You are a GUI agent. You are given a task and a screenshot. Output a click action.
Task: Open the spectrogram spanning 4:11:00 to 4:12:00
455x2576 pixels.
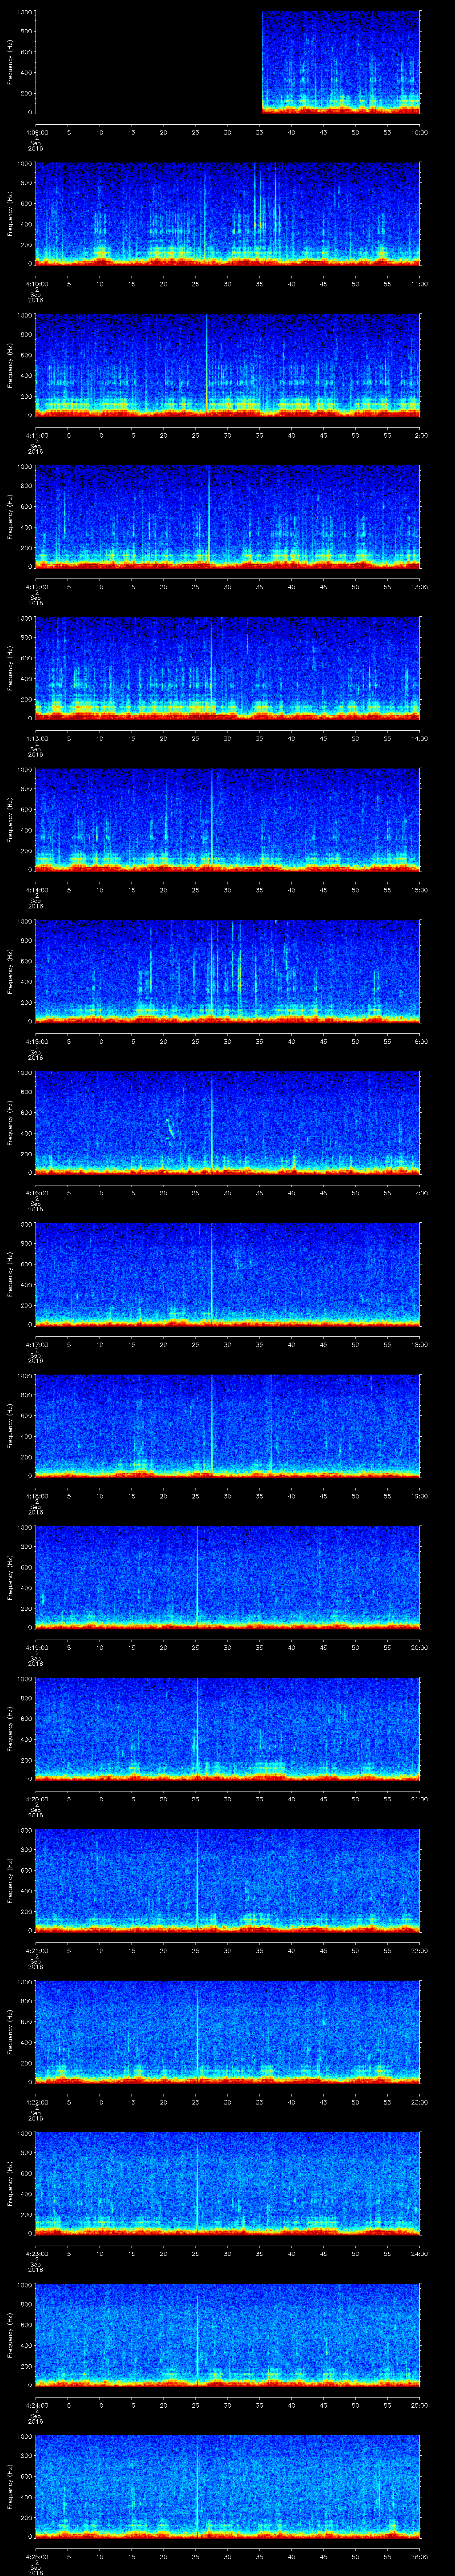point(228,365)
